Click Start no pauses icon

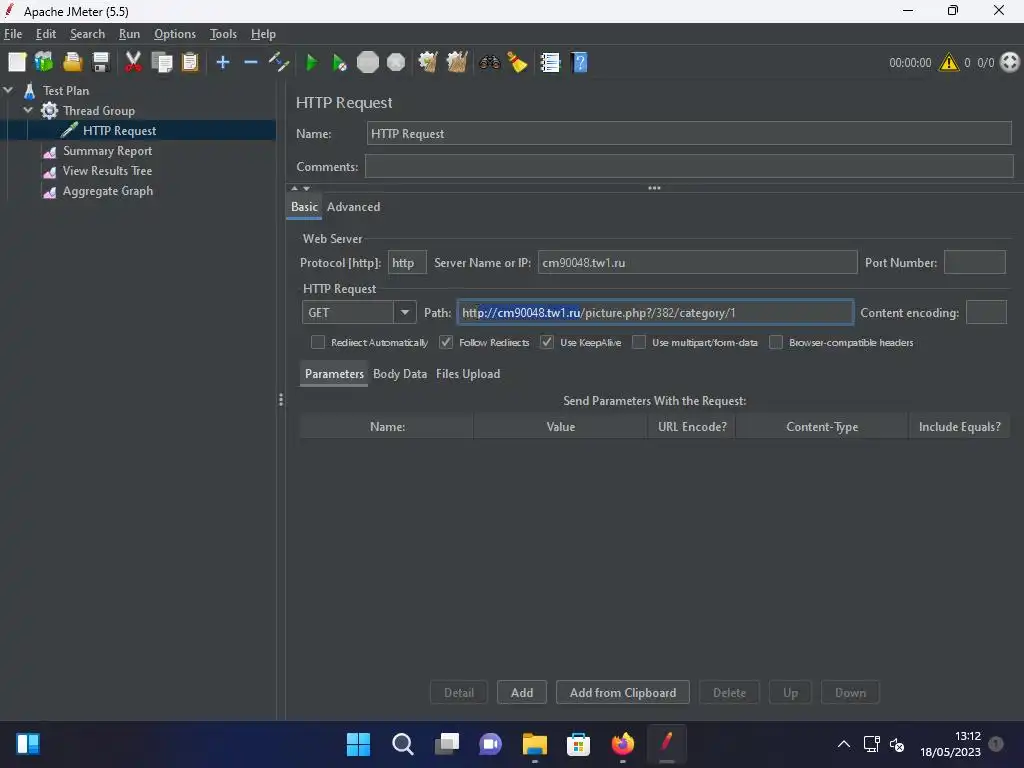point(340,63)
